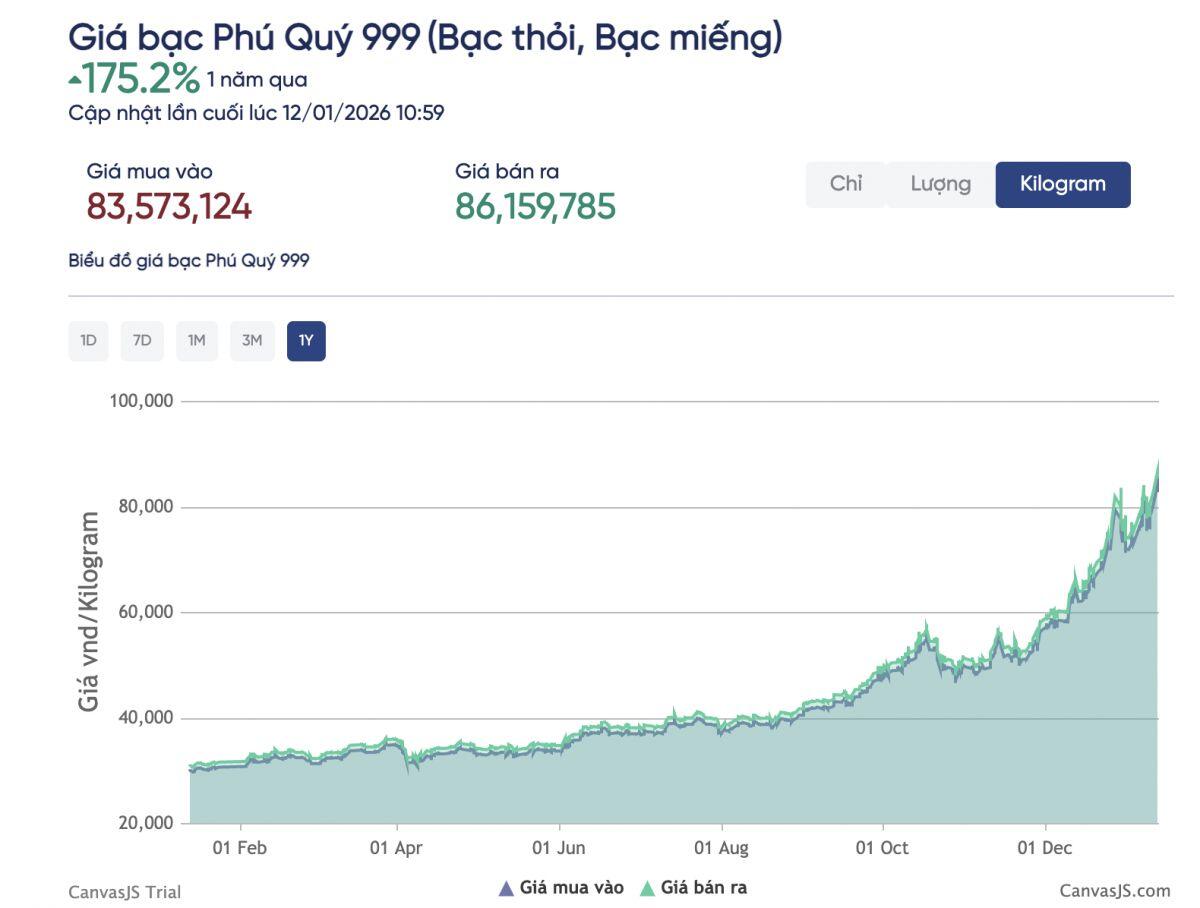Select the 1M range button
Screen dimensions: 1200x908
pyautogui.click(x=196, y=341)
